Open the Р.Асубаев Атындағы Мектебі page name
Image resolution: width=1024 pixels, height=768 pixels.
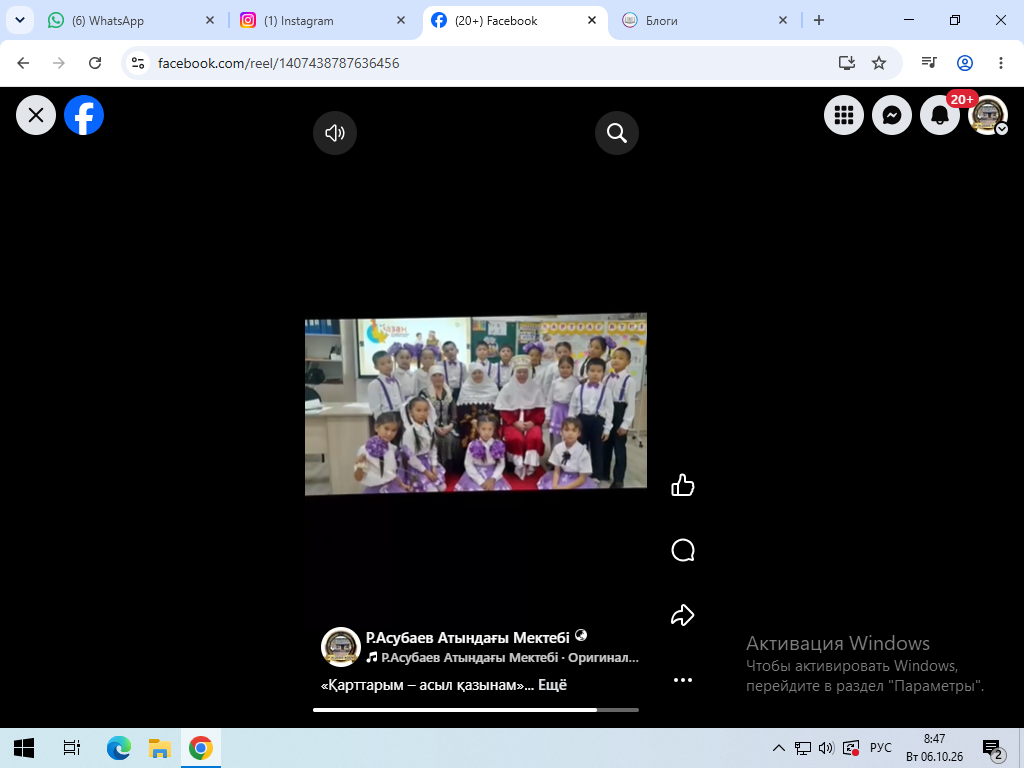(x=468, y=637)
